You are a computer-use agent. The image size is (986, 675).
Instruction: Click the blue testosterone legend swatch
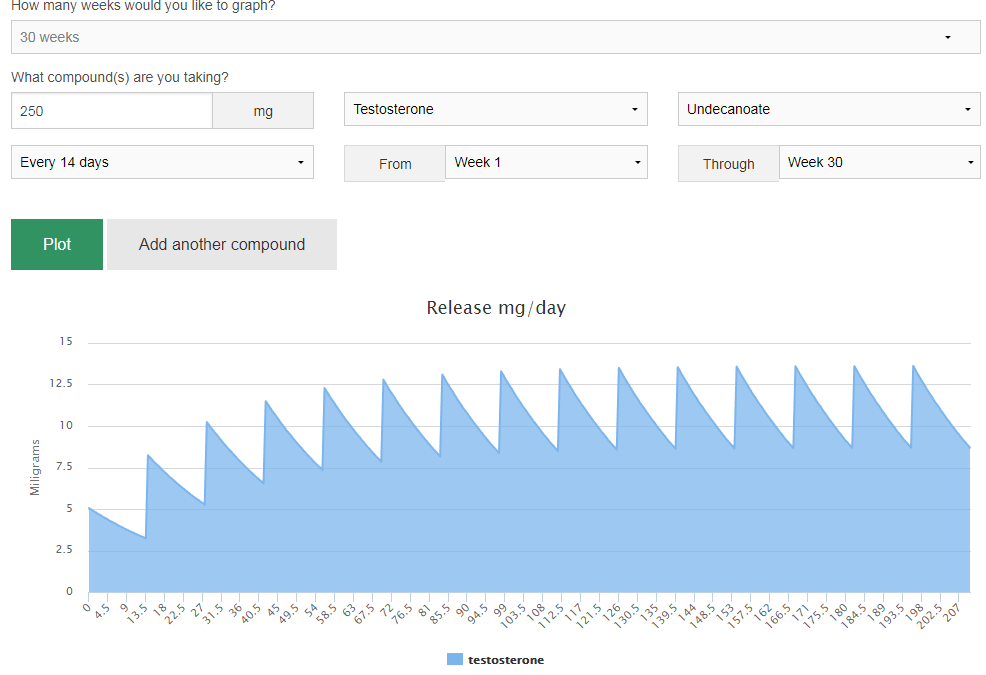[x=455, y=660]
